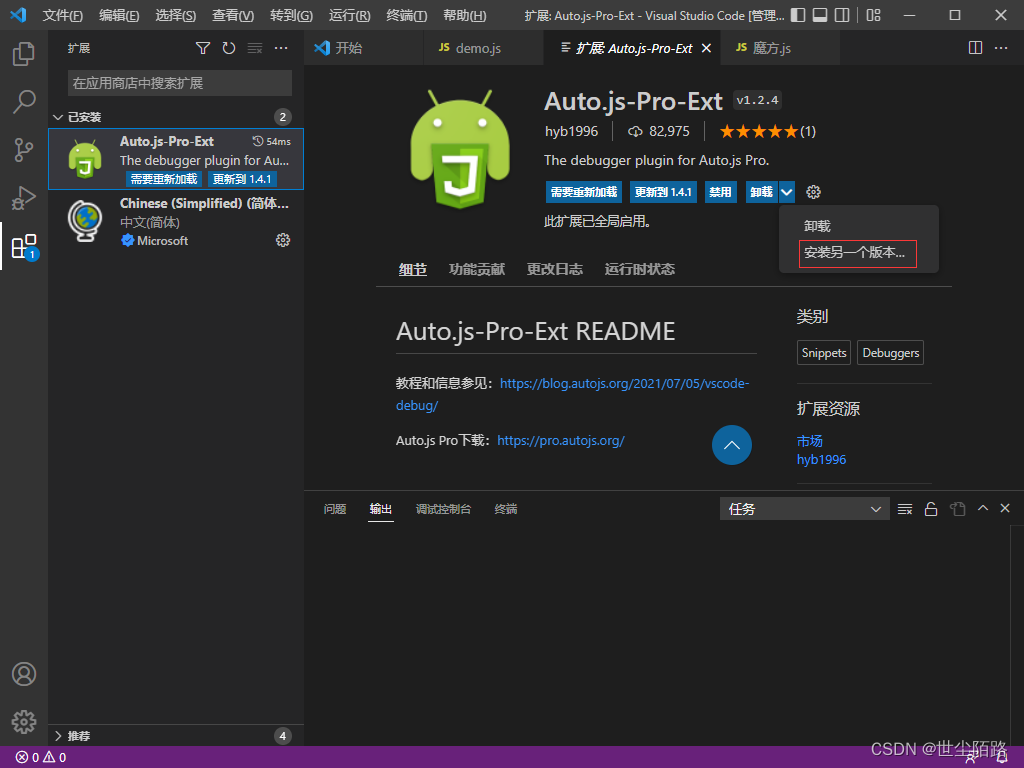1024x768 pixels.
Task: Open Output in a new editor window
Action: coord(957,508)
